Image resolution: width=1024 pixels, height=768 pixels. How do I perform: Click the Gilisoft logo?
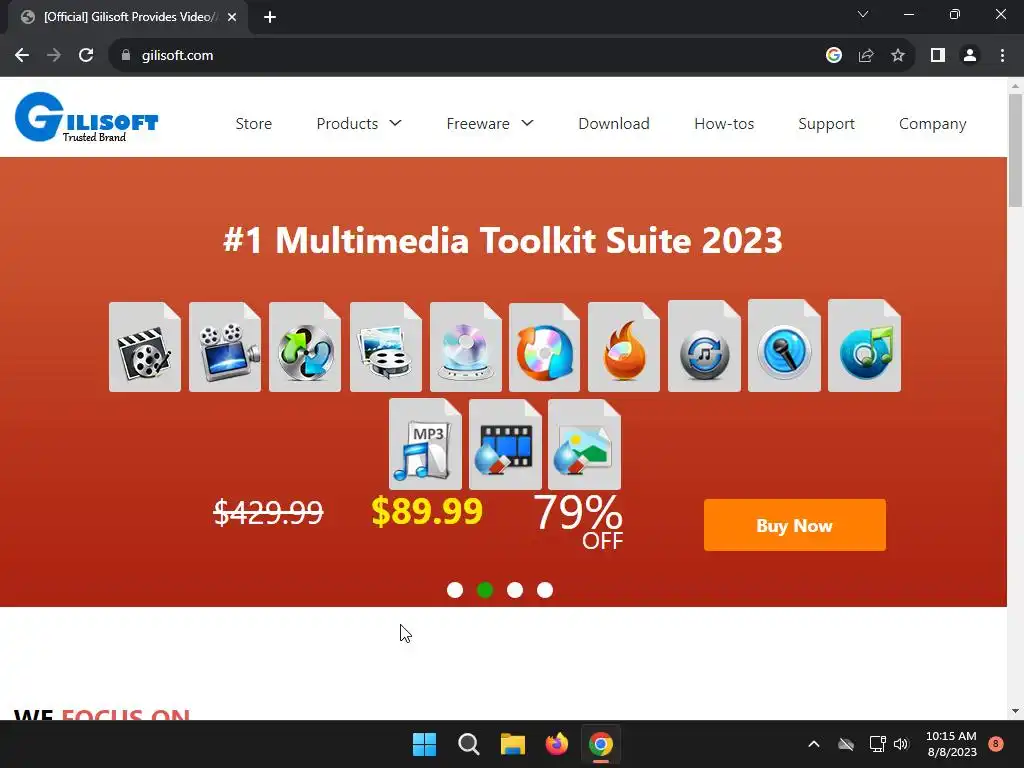(86, 117)
